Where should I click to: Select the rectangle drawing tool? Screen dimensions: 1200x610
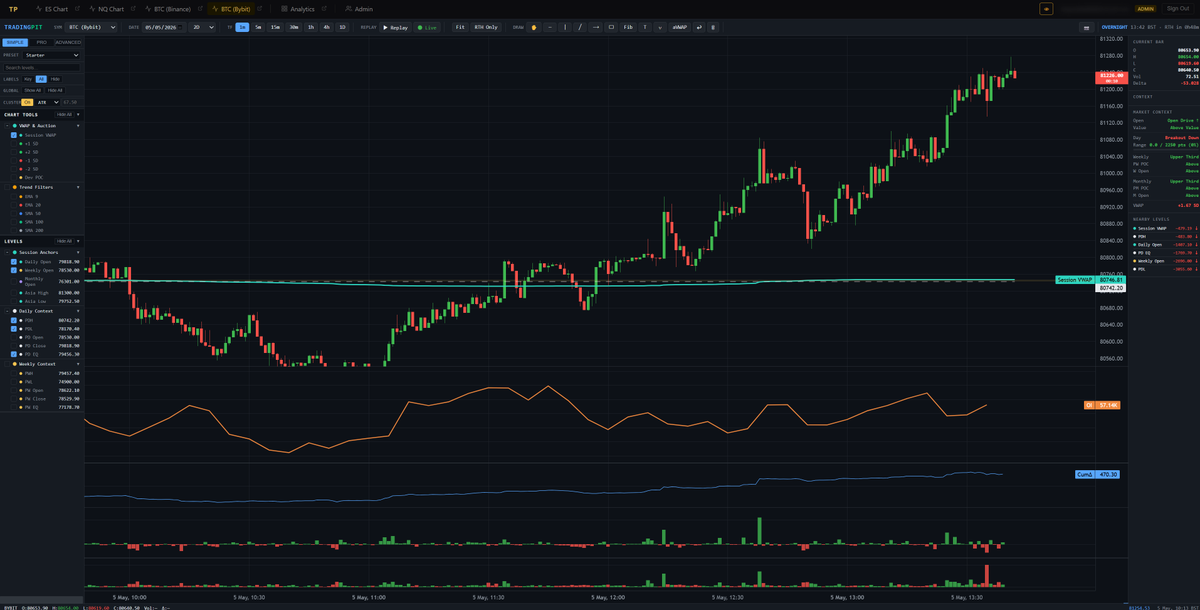point(611,27)
